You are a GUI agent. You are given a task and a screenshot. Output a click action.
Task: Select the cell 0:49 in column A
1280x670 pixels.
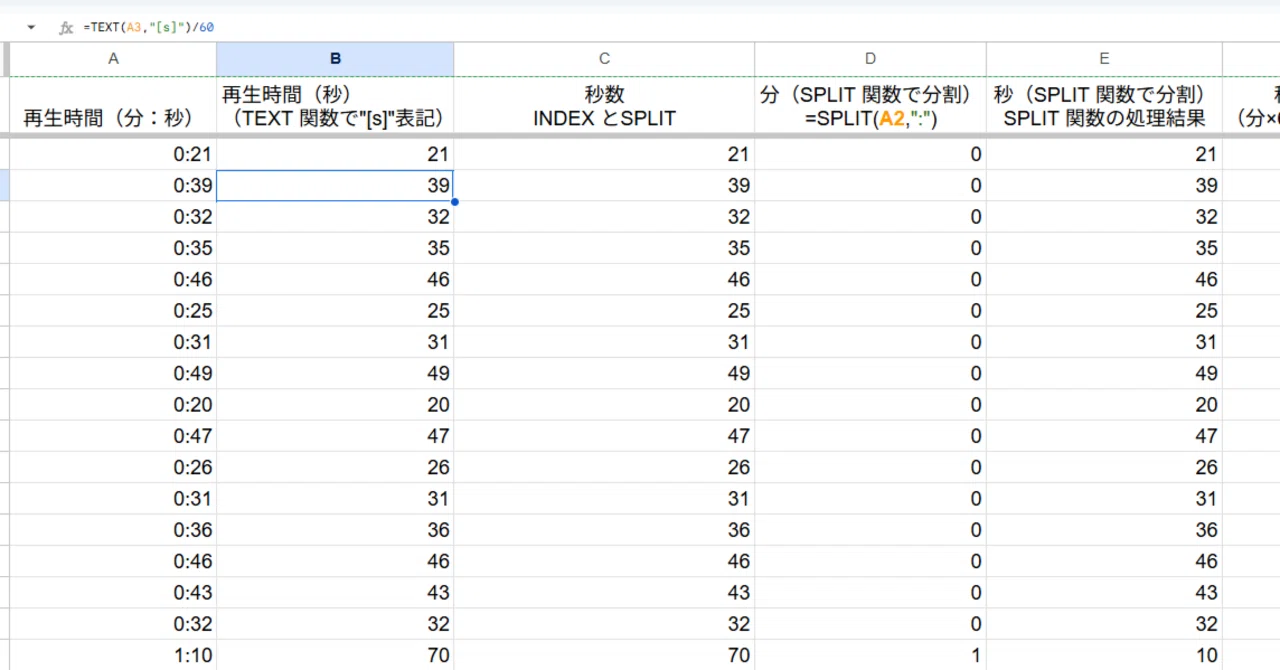[x=113, y=373]
